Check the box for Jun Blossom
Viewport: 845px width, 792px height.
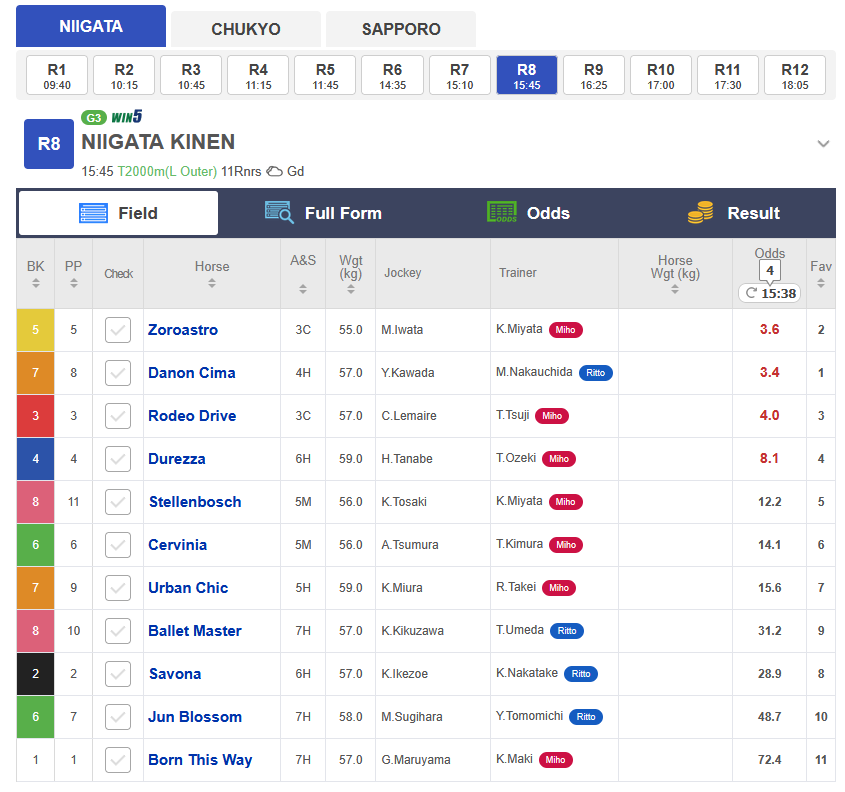click(x=118, y=717)
